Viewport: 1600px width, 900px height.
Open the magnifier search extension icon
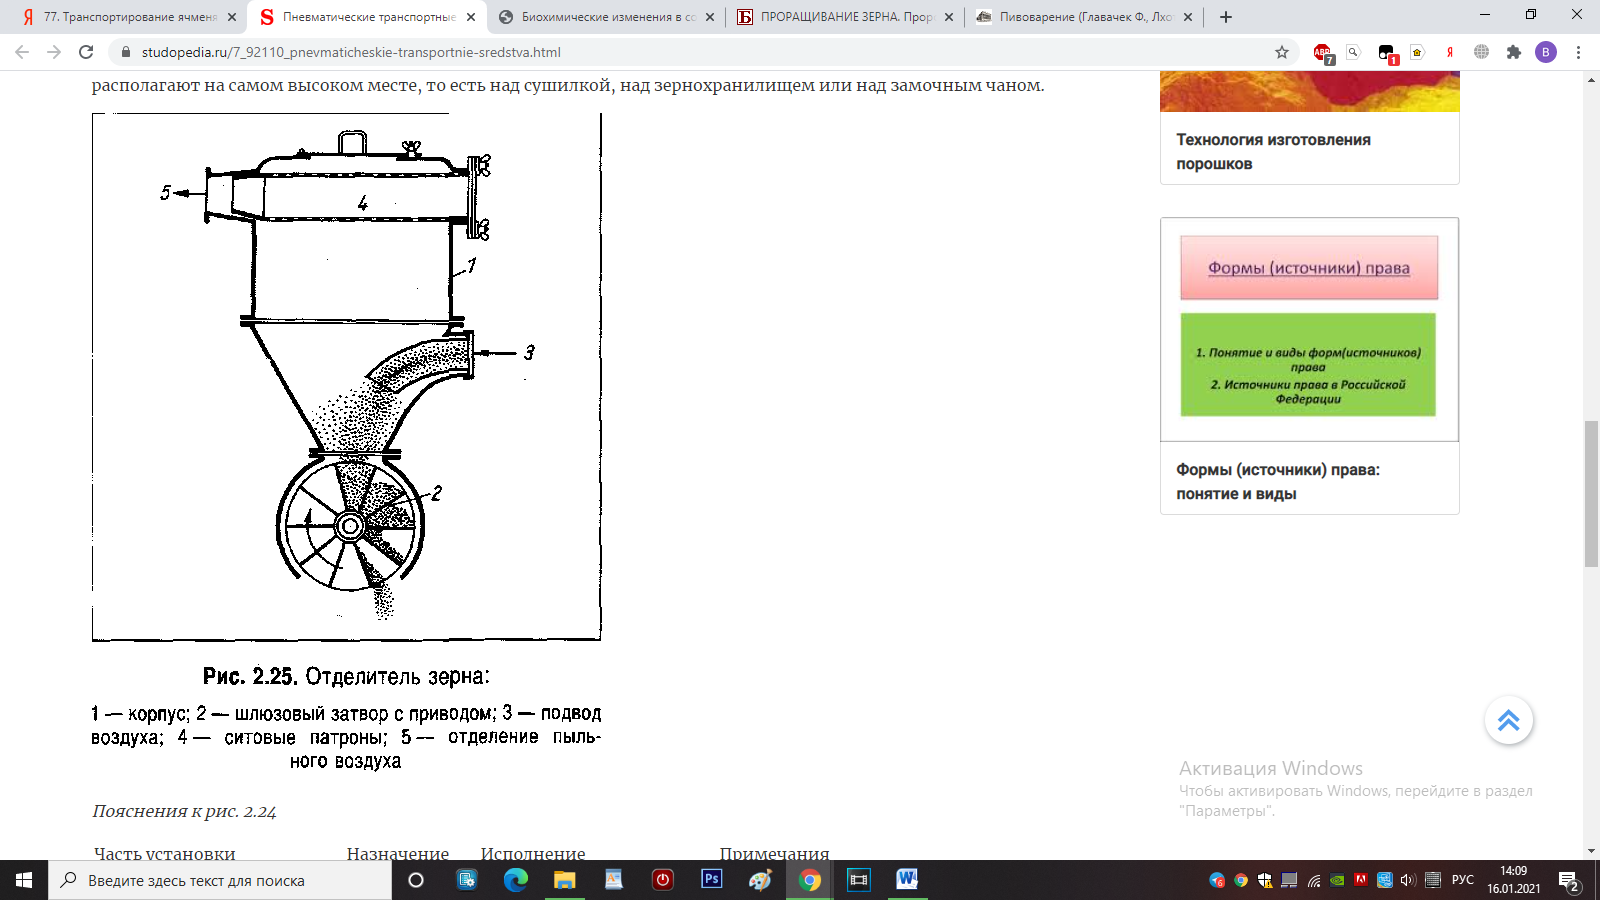[x=1353, y=52]
